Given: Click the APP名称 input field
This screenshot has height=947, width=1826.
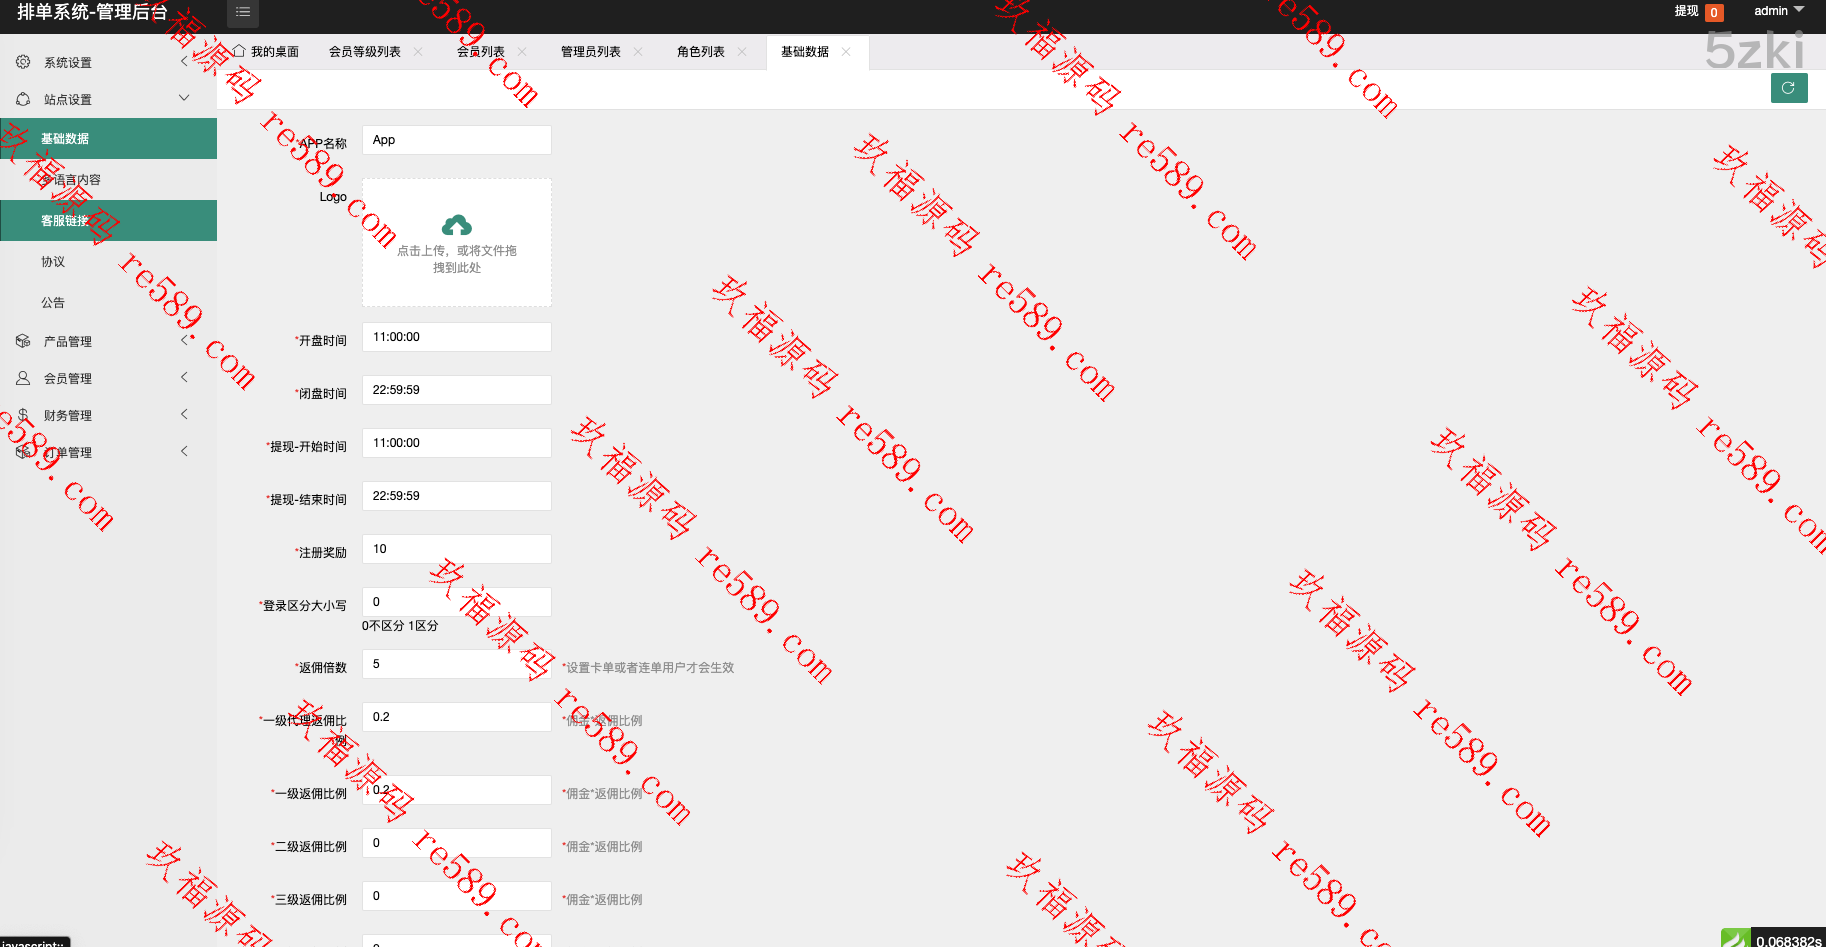Looking at the screenshot, I should [x=456, y=140].
